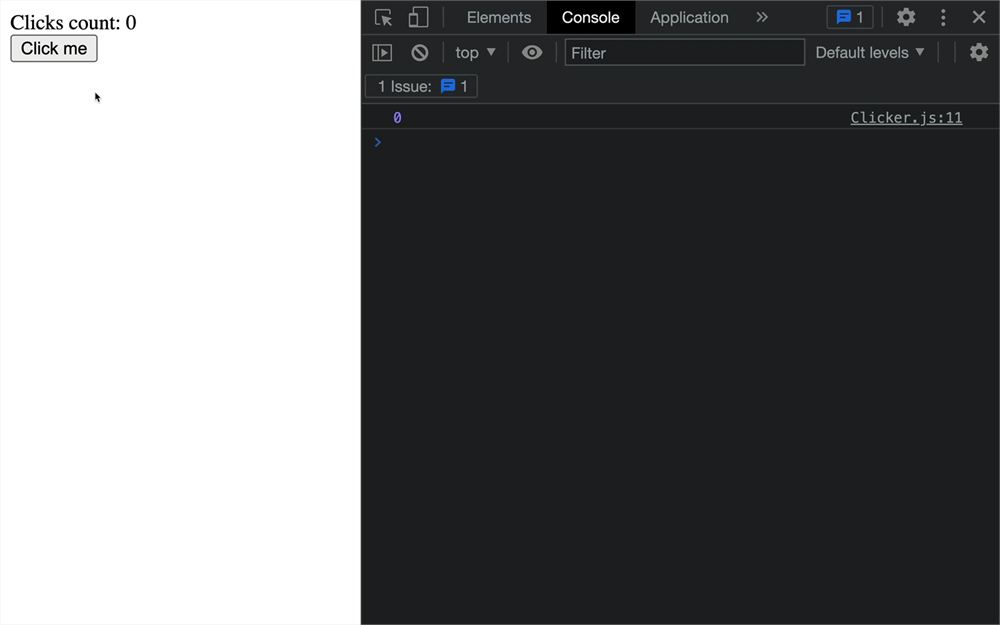Image resolution: width=1000 pixels, height=625 pixels.
Task: Click the "Click me" button
Action: (54, 48)
